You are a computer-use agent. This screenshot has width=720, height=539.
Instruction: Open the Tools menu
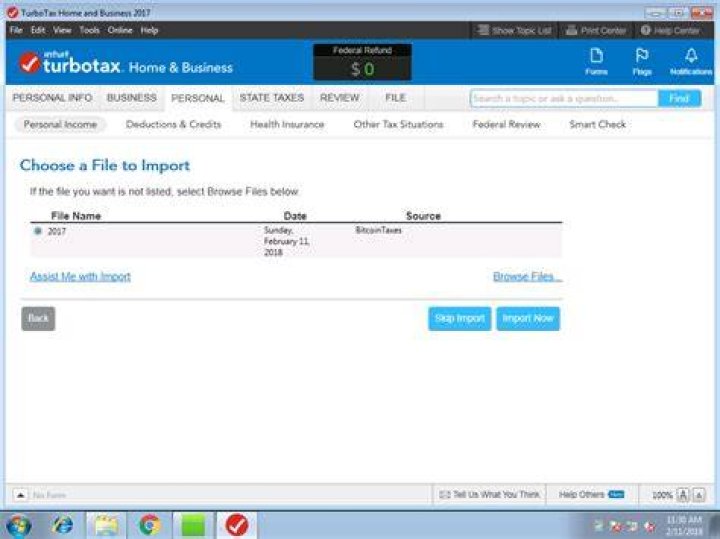tap(89, 30)
